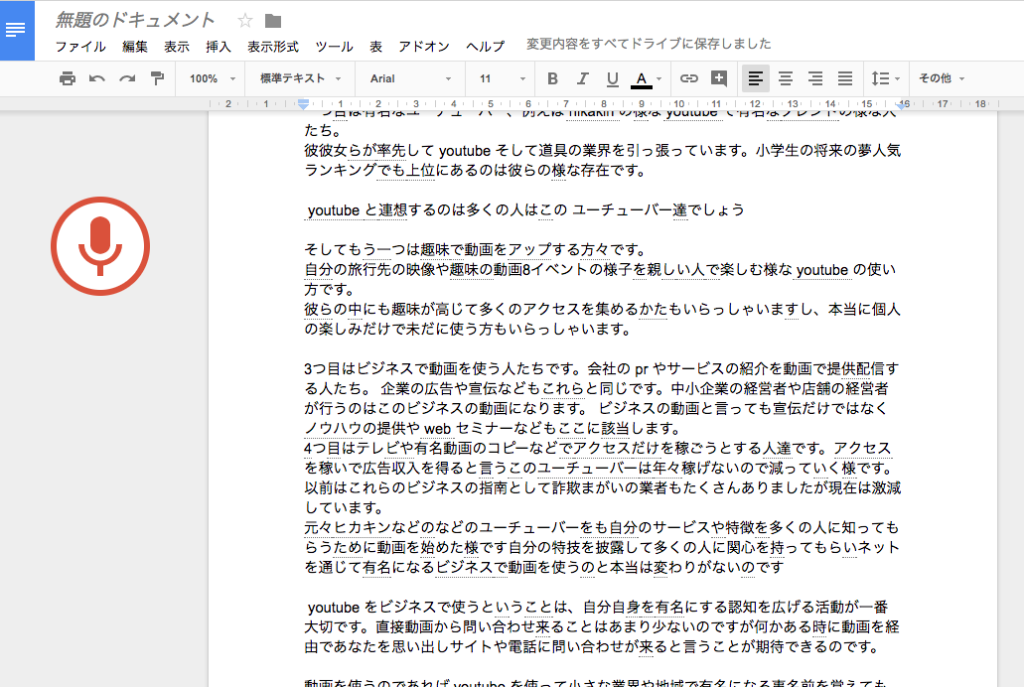The width and height of the screenshot is (1024, 687).
Task: Expand the font size 11 dropdown
Action: coord(500,78)
